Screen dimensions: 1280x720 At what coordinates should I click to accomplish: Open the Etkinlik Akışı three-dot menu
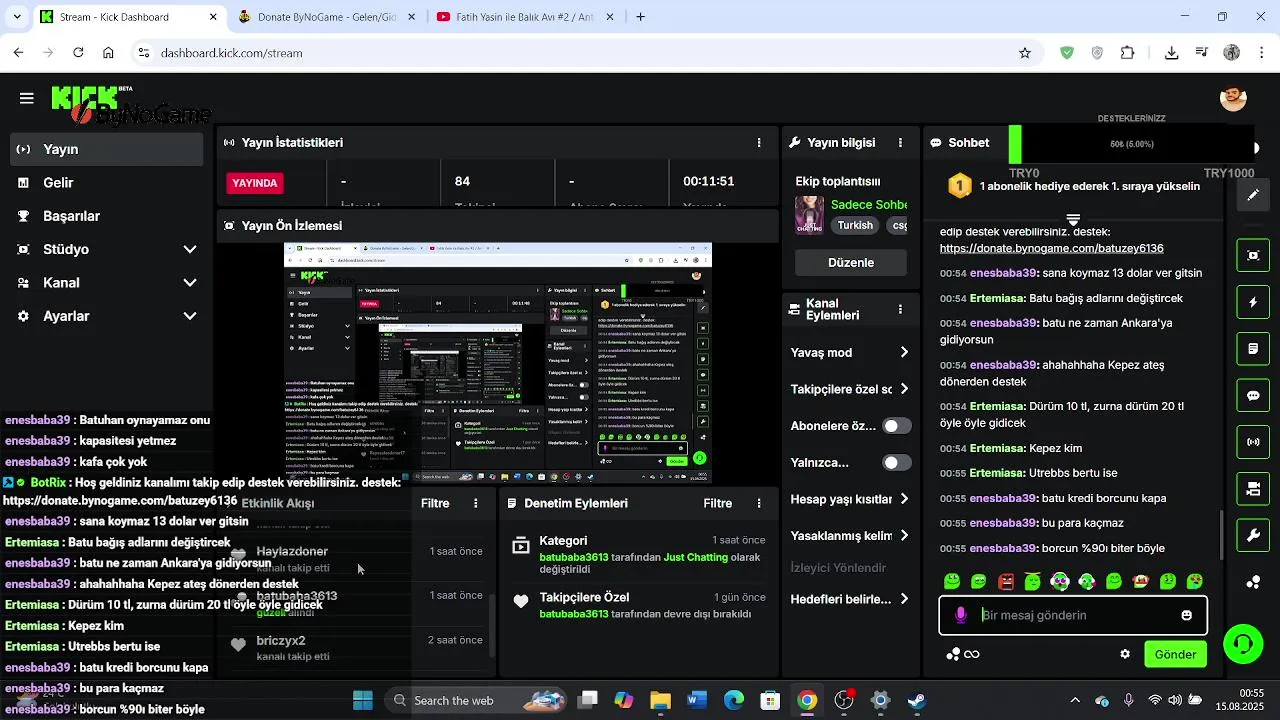[476, 503]
